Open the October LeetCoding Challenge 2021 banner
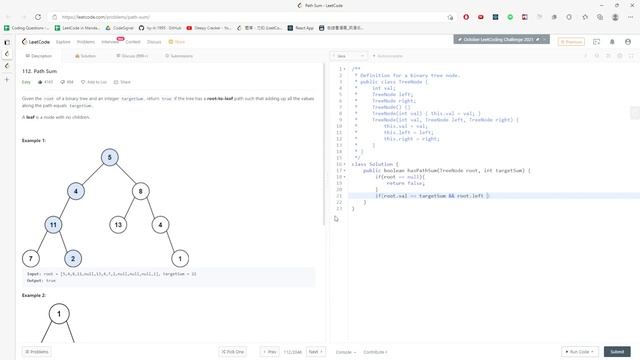 (x=501, y=40)
